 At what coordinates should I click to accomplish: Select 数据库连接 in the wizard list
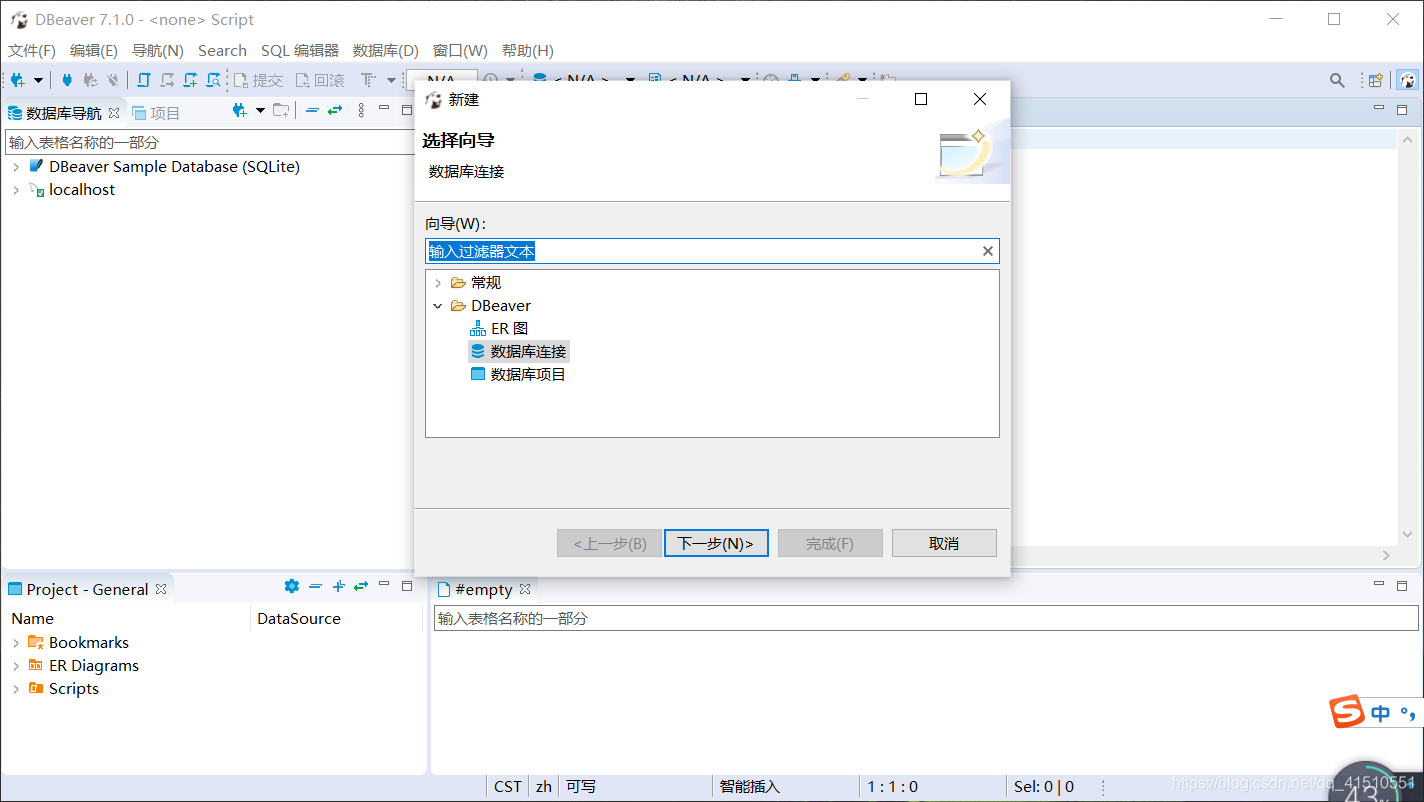528,351
